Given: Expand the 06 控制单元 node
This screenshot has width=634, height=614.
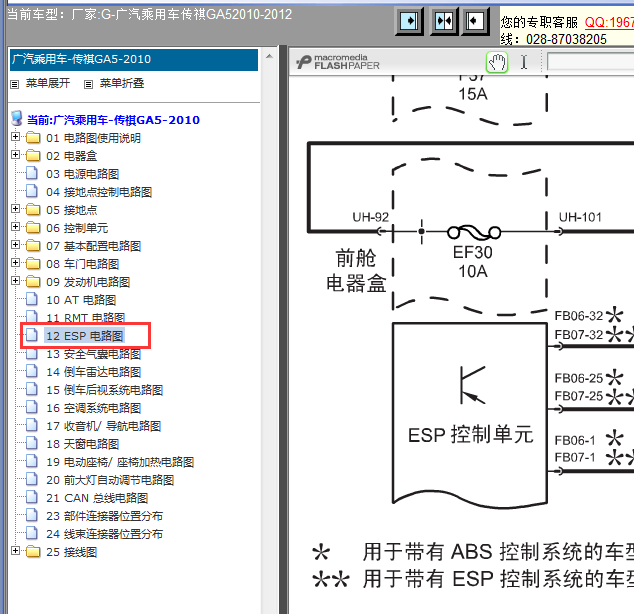Looking at the screenshot, I should point(15,226).
